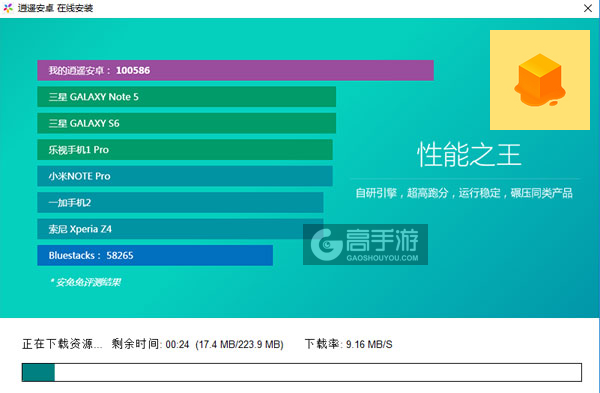Select the 索尼 Xperia Z4 bar

tap(180, 229)
